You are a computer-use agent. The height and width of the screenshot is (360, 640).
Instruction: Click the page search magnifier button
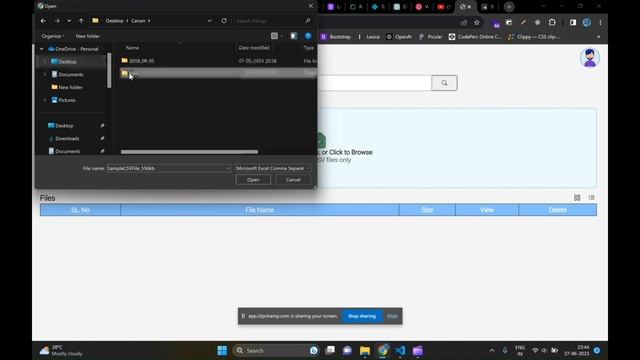(444, 83)
